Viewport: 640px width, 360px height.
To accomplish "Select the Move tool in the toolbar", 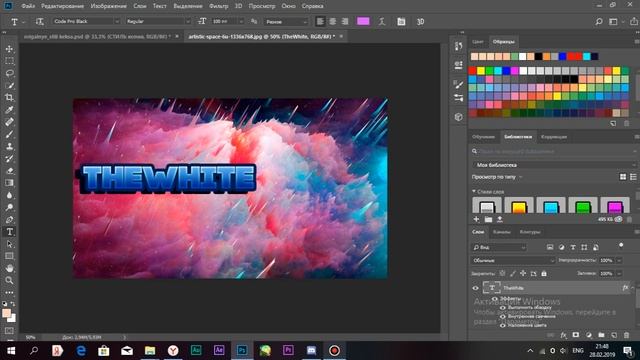I will click(9, 49).
